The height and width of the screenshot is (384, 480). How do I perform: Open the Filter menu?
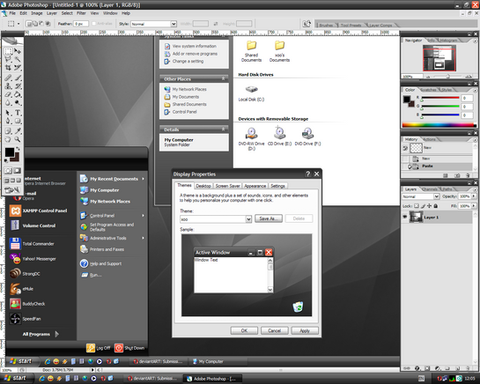pyautogui.click(x=81, y=13)
